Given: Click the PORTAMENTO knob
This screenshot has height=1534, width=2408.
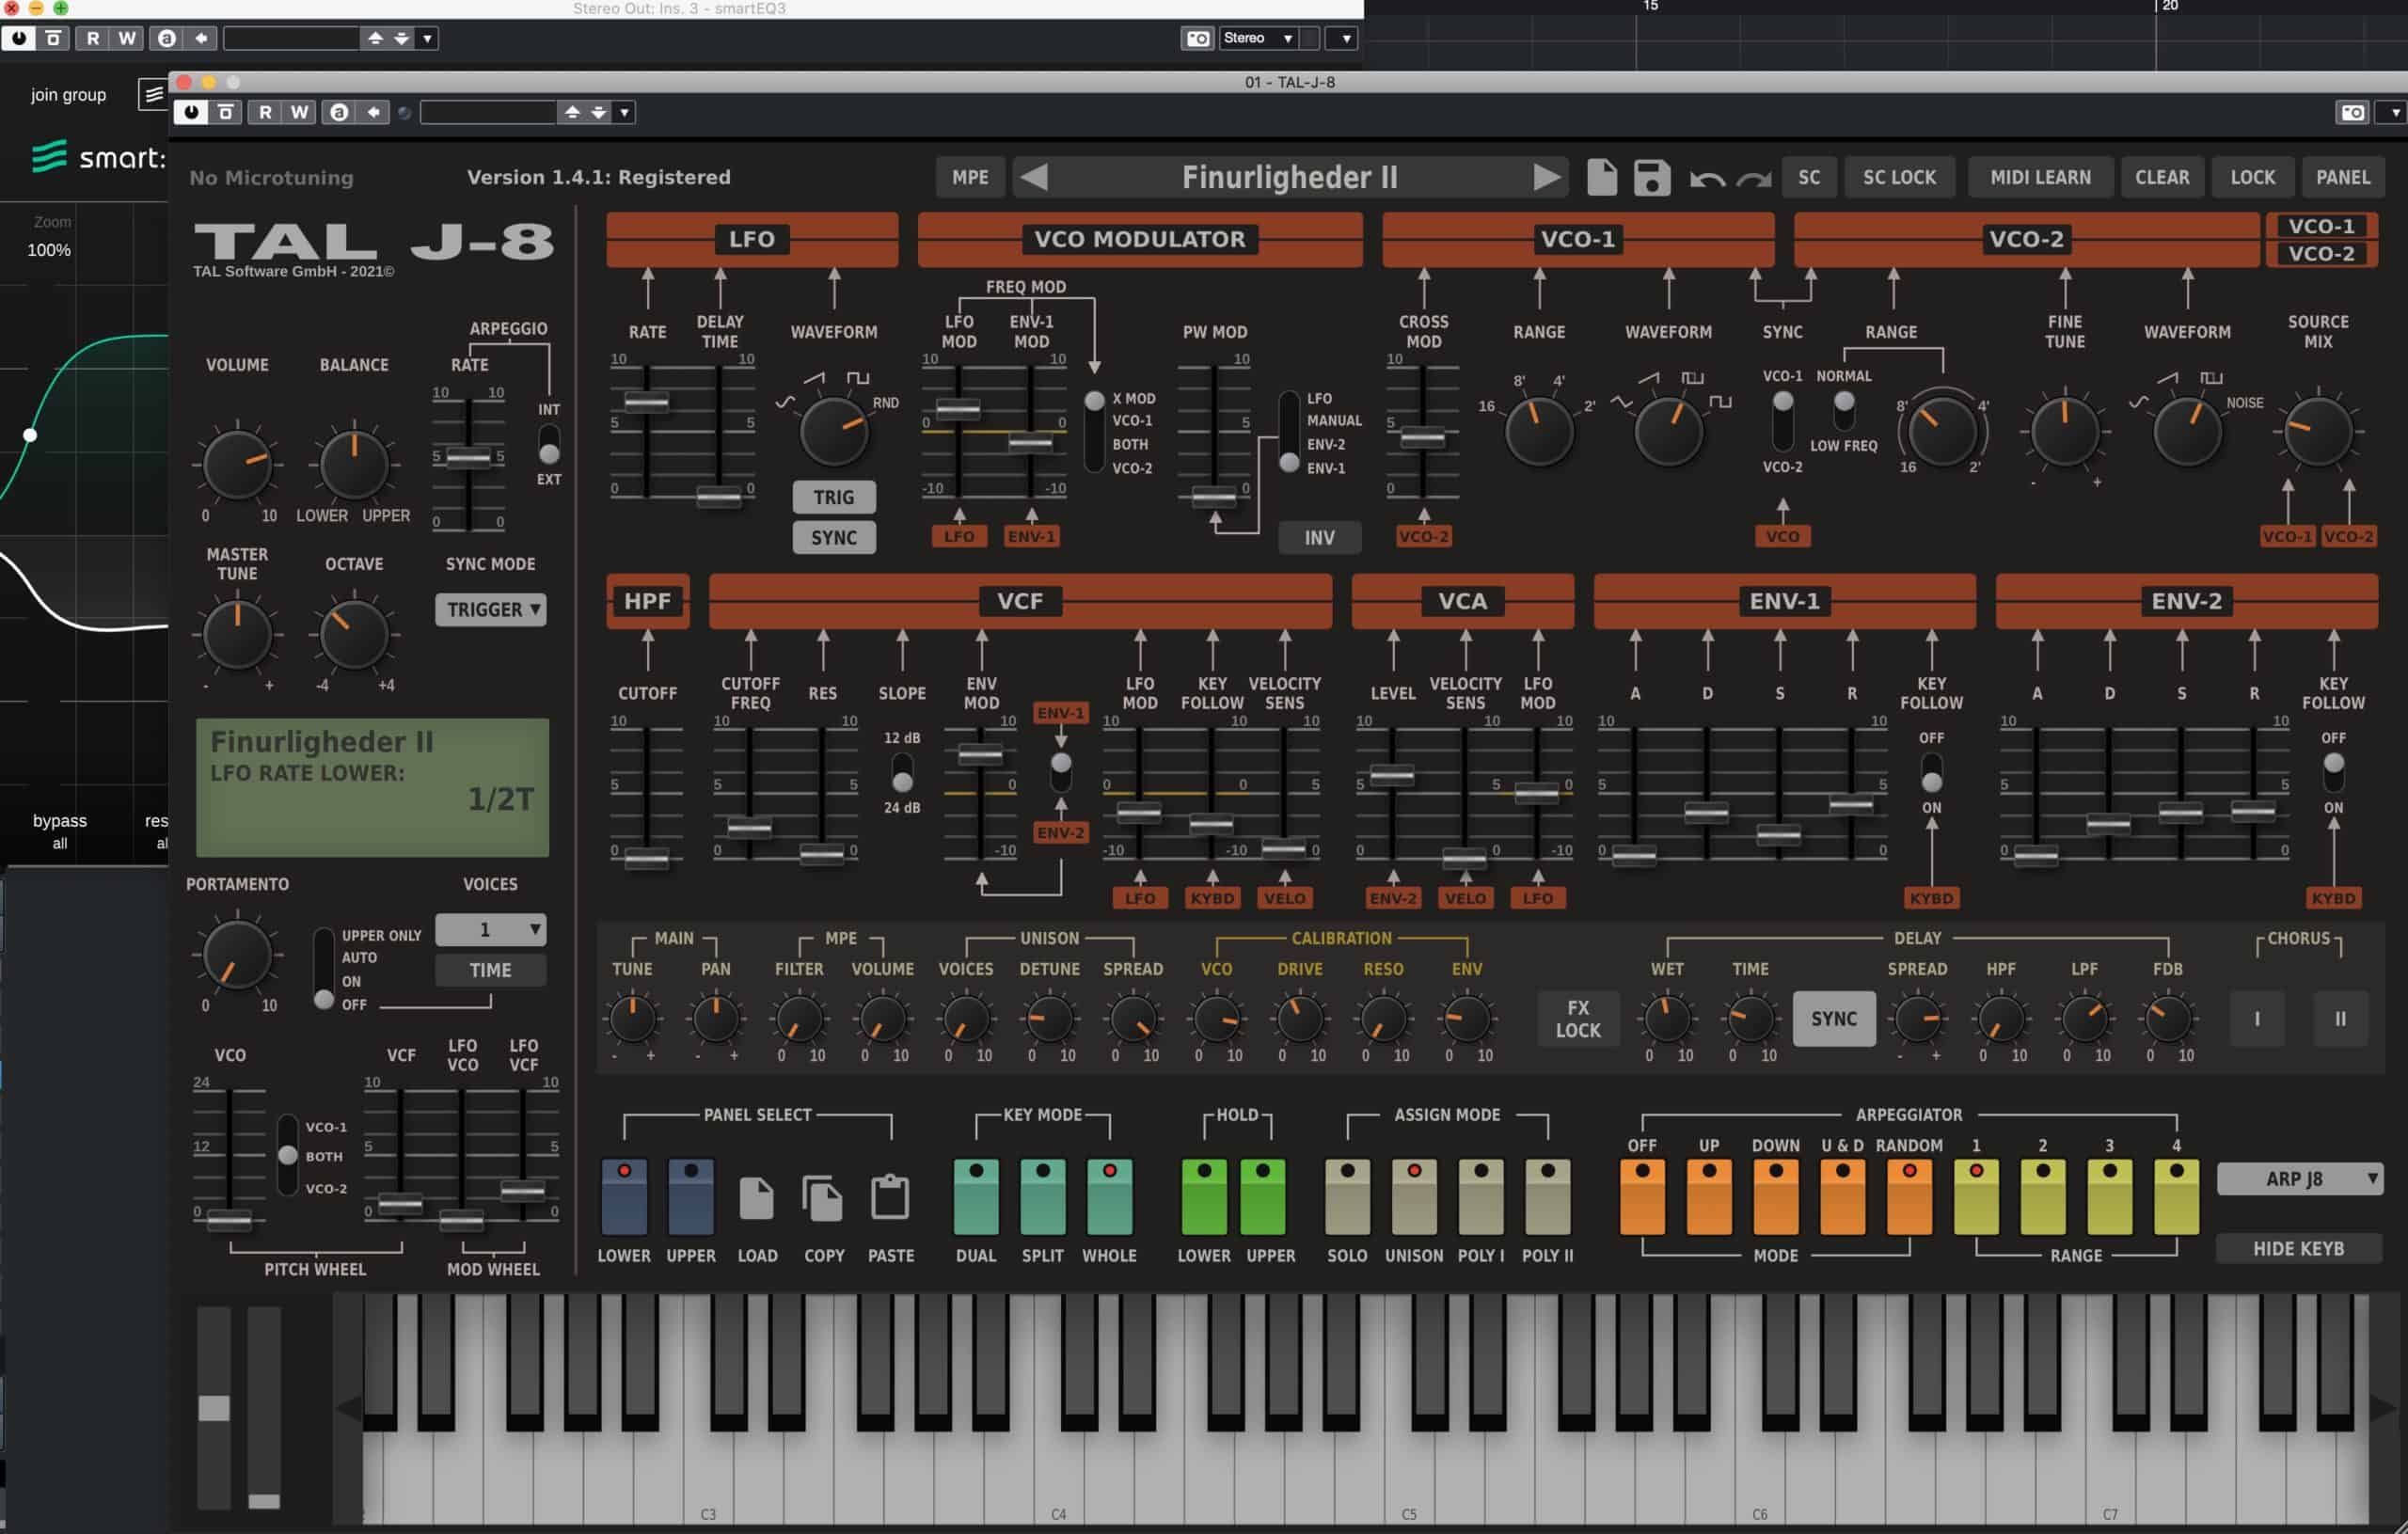Looking at the screenshot, I should point(237,954).
